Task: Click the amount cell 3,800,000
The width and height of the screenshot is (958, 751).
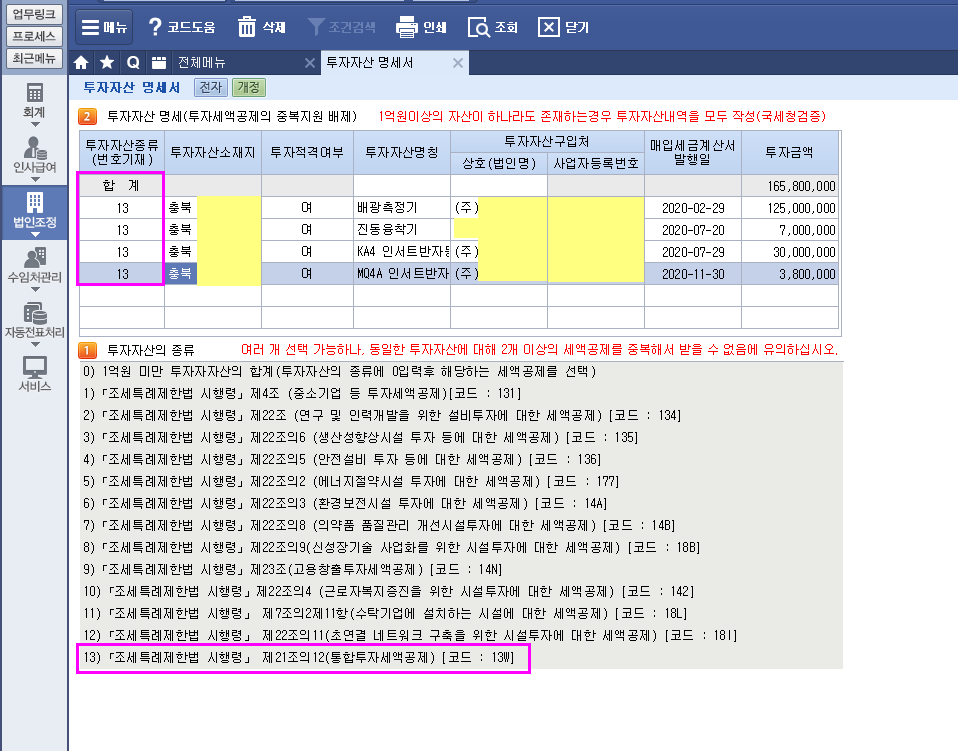Action: pos(789,274)
